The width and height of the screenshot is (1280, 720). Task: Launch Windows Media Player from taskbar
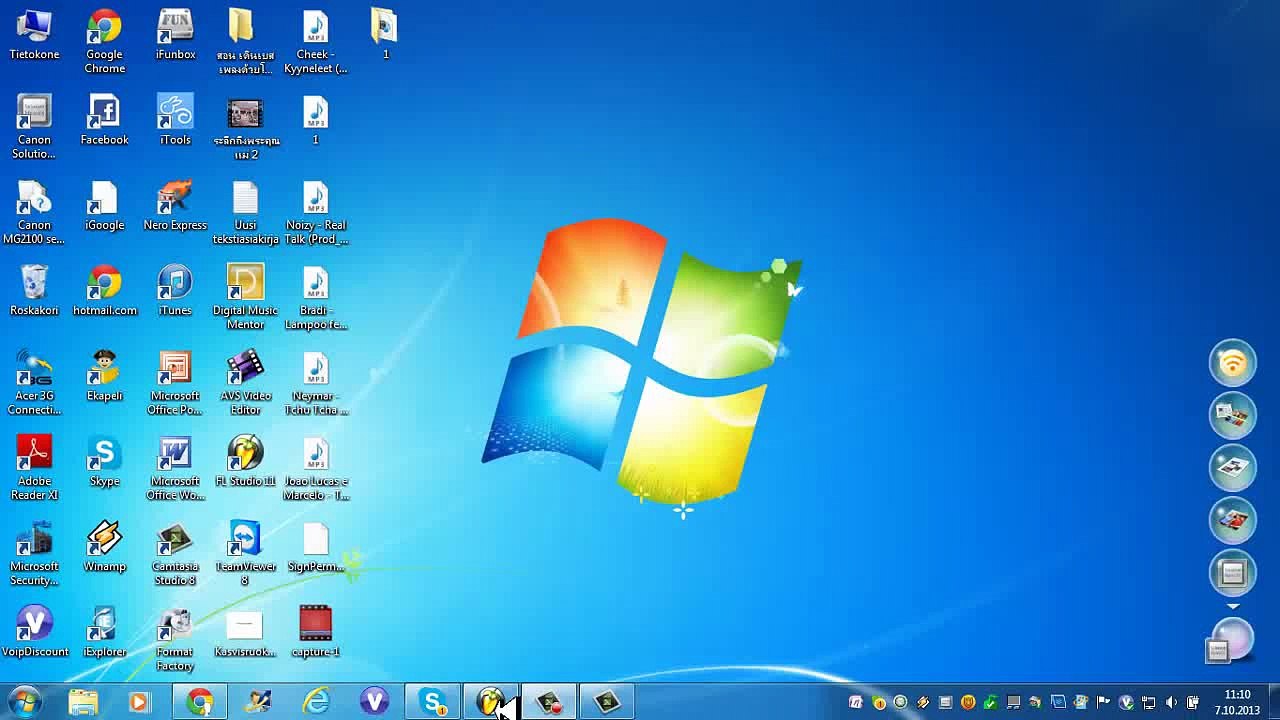point(139,702)
